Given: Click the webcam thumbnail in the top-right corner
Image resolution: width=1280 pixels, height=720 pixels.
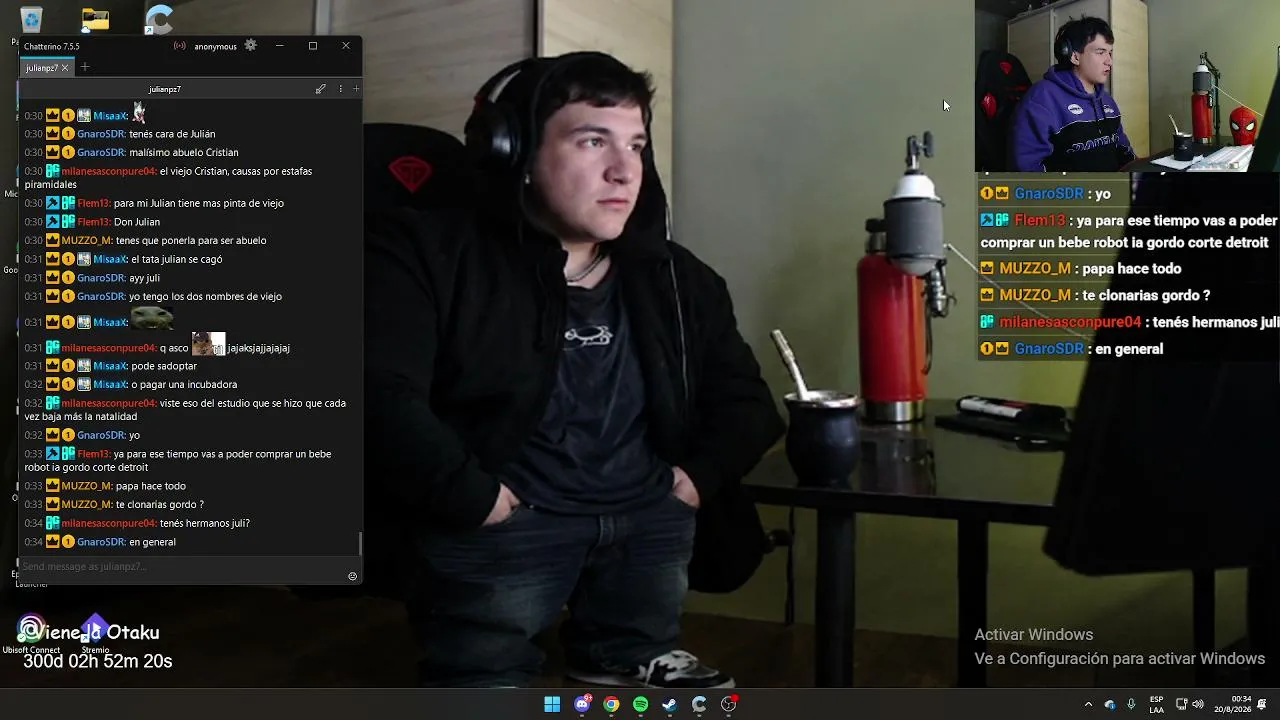Looking at the screenshot, I should [x=1127, y=86].
